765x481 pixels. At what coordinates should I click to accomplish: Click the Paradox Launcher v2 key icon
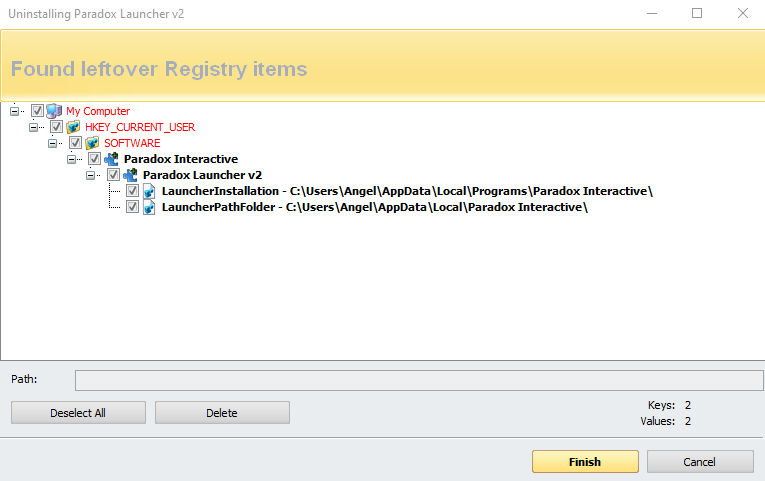pos(130,175)
